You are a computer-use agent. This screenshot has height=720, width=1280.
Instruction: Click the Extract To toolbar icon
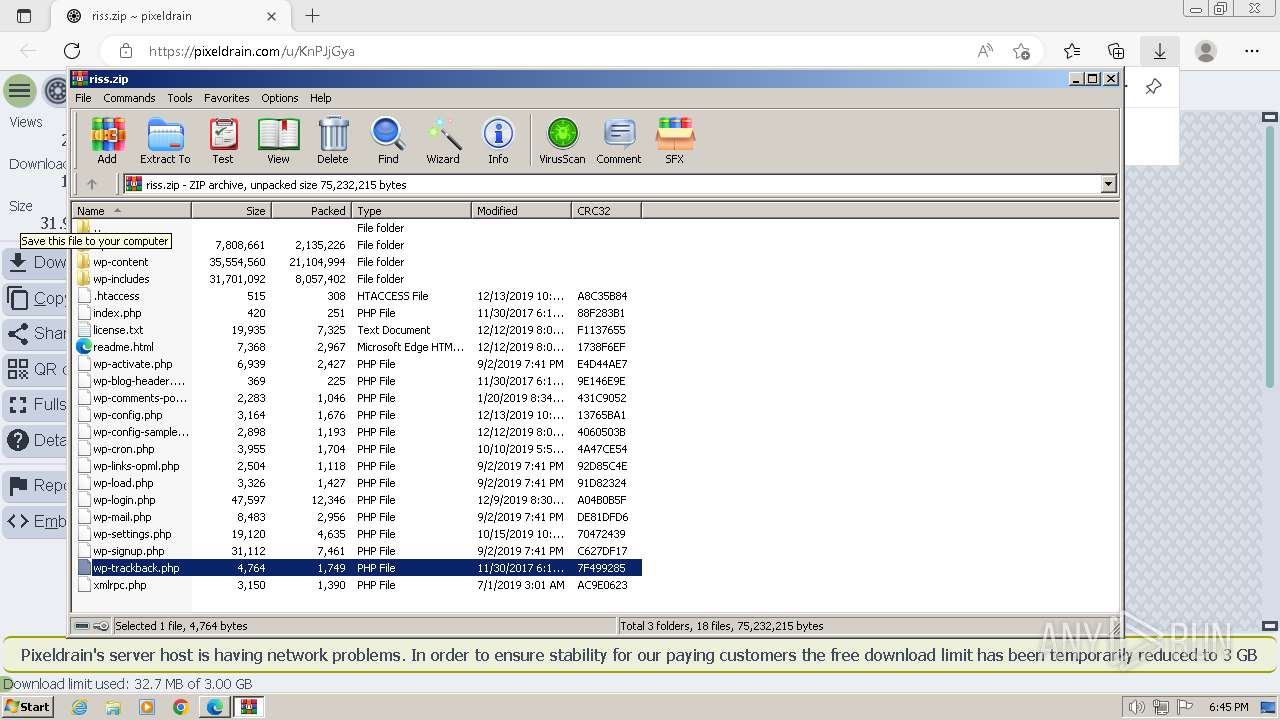165,140
